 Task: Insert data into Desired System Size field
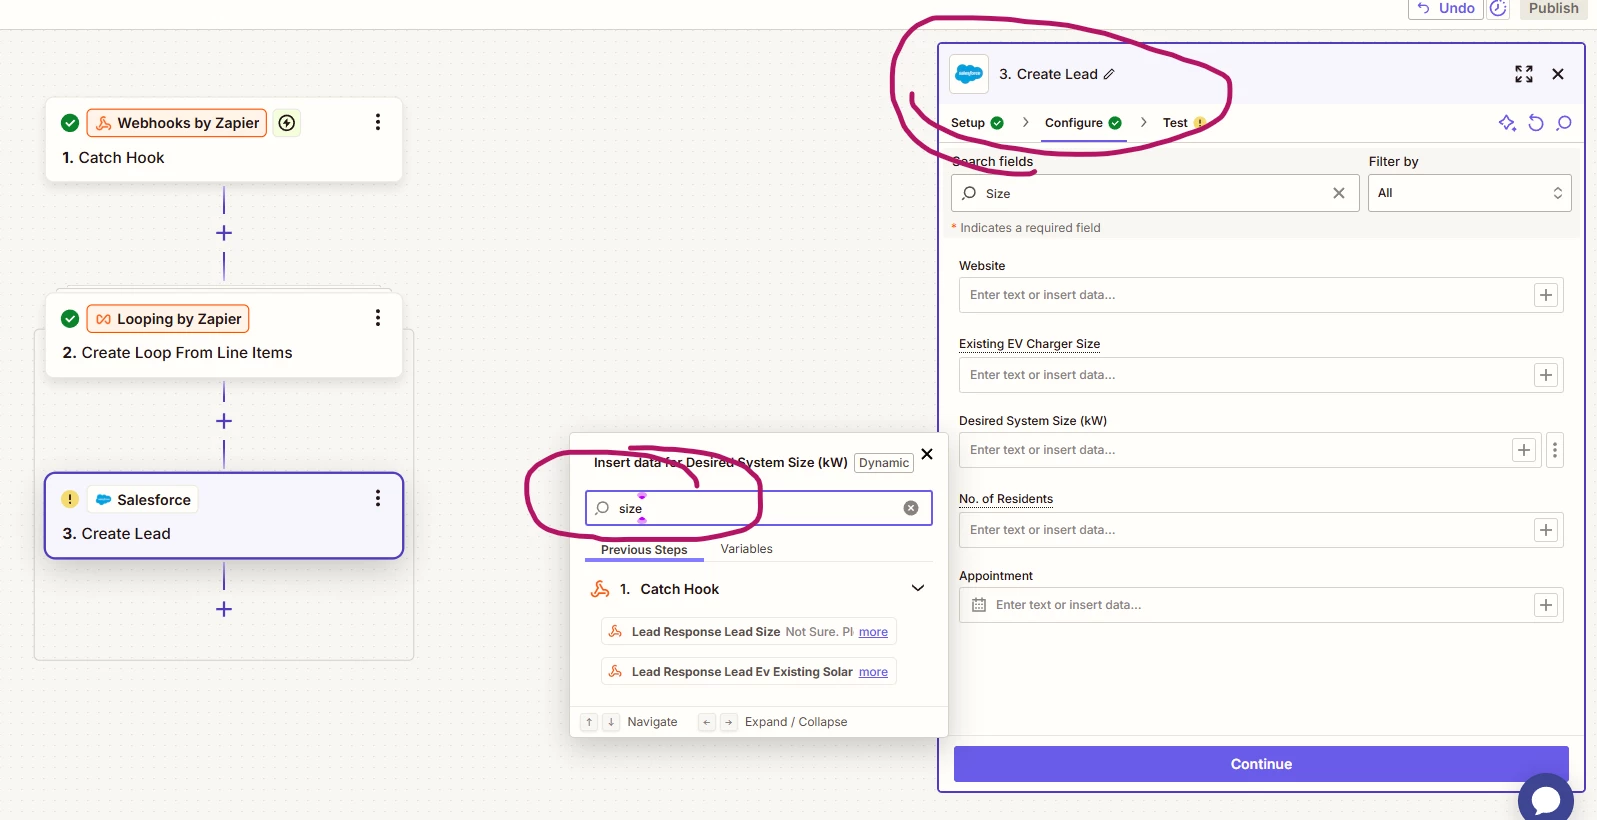pyautogui.click(x=1524, y=450)
